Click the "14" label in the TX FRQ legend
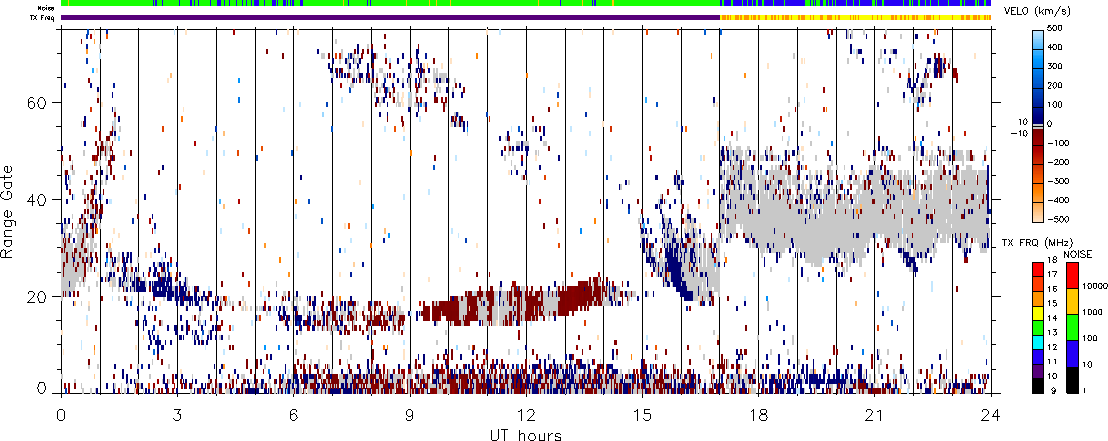Screen dimensions: 1108x441 (x=1053, y=318)
